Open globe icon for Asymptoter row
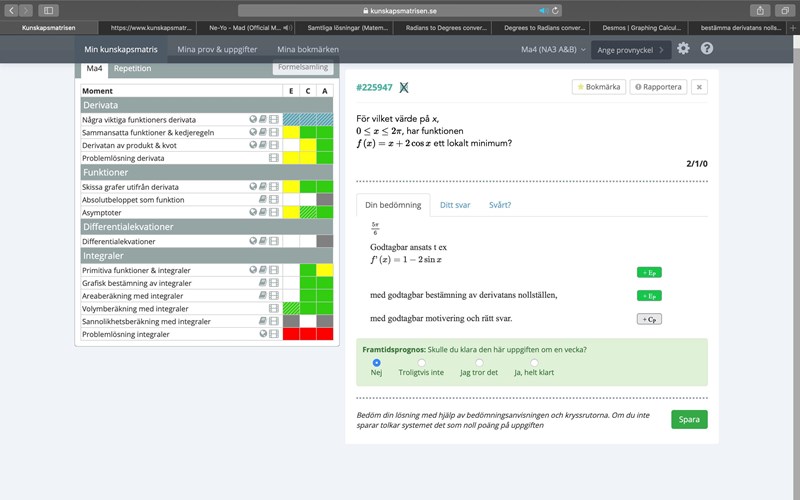Screen dimensions: 800x500 pos(253,213)
